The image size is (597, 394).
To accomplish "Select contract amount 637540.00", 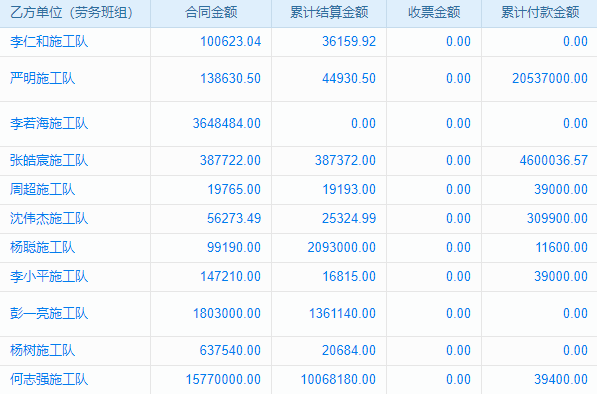I will pos(230,350).
